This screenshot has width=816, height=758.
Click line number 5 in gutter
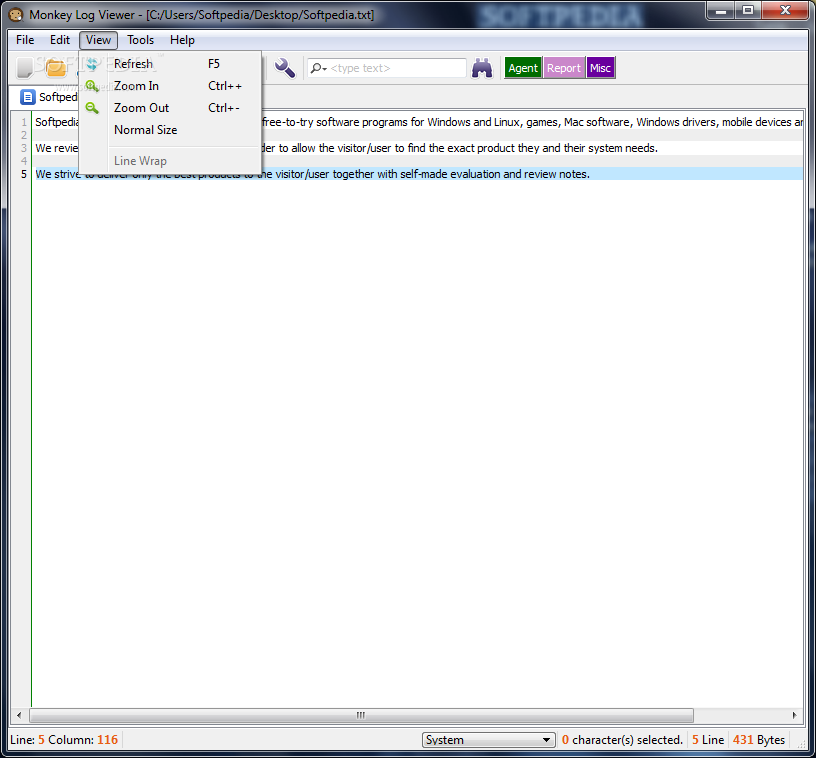[x=23, y=174]
